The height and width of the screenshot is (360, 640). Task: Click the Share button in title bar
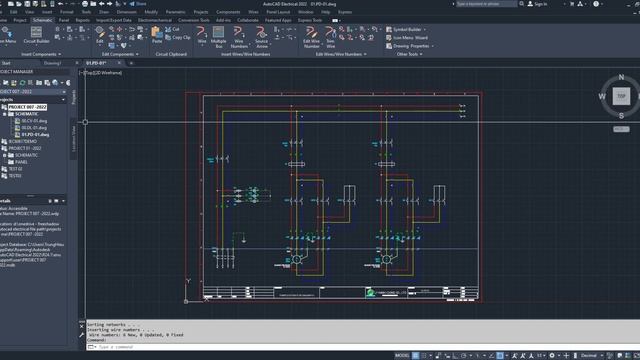click(138, 4)
